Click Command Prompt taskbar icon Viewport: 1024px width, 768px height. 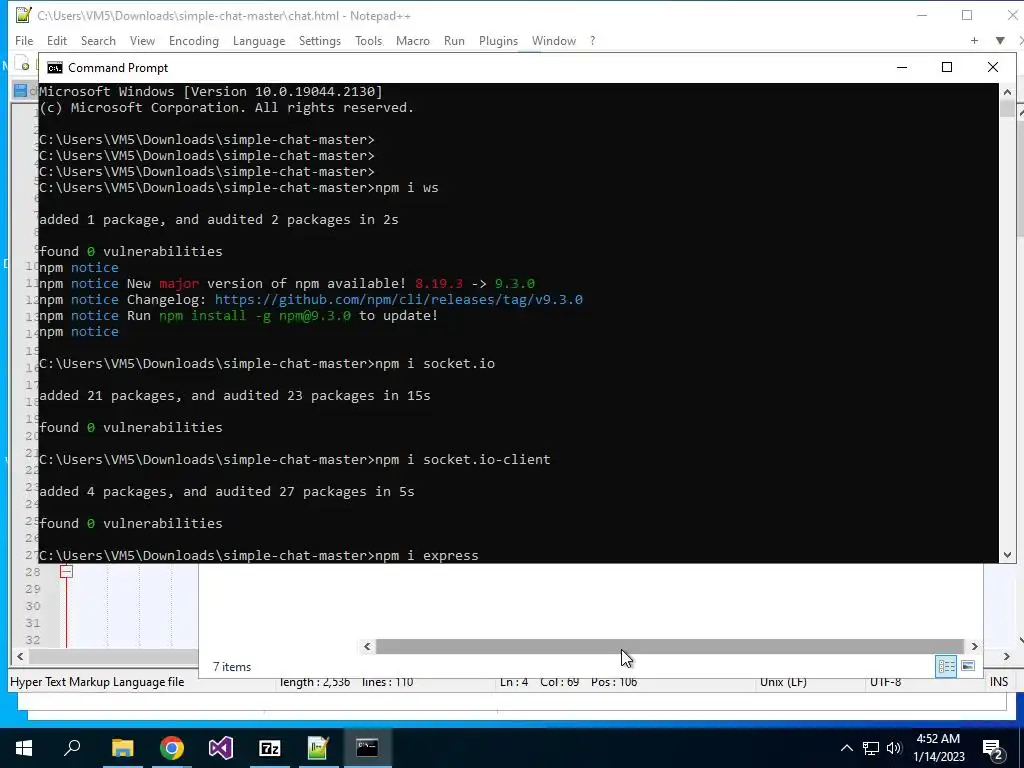click(367, 748)
